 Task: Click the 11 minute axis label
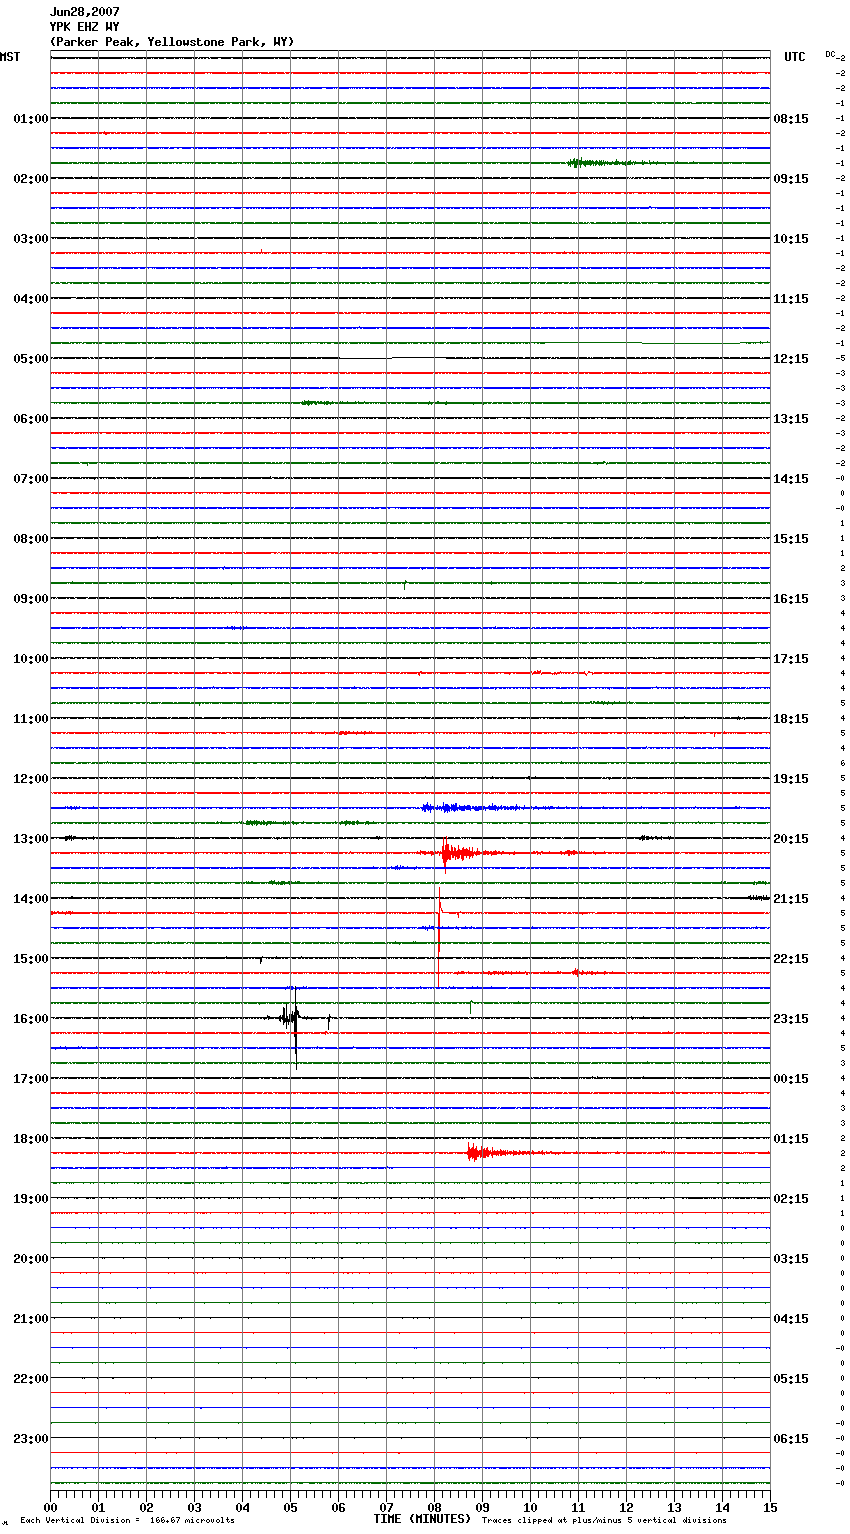click(x=578, y=1507)
